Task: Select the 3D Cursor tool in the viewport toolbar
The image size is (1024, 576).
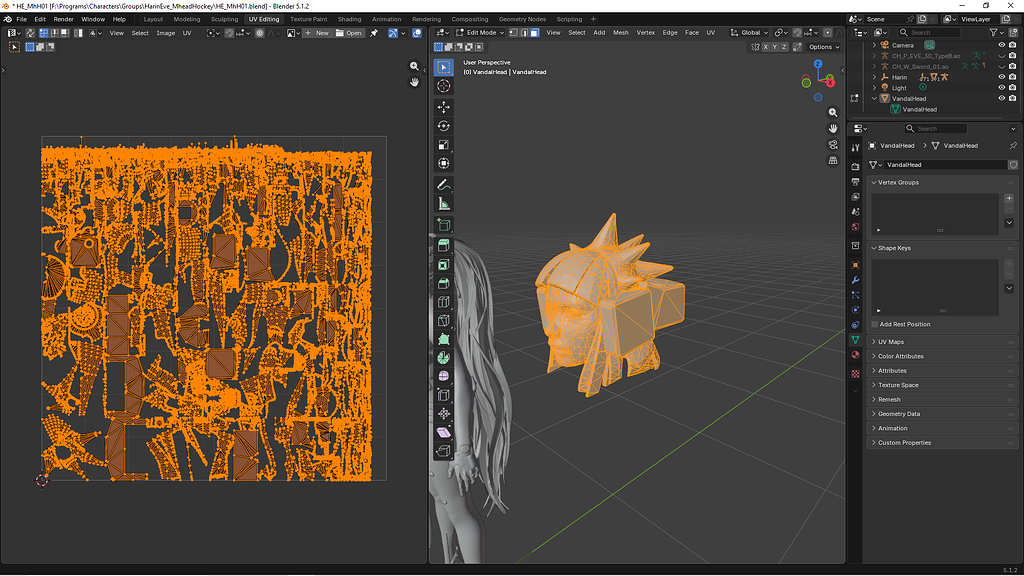Action: (443, 86)
